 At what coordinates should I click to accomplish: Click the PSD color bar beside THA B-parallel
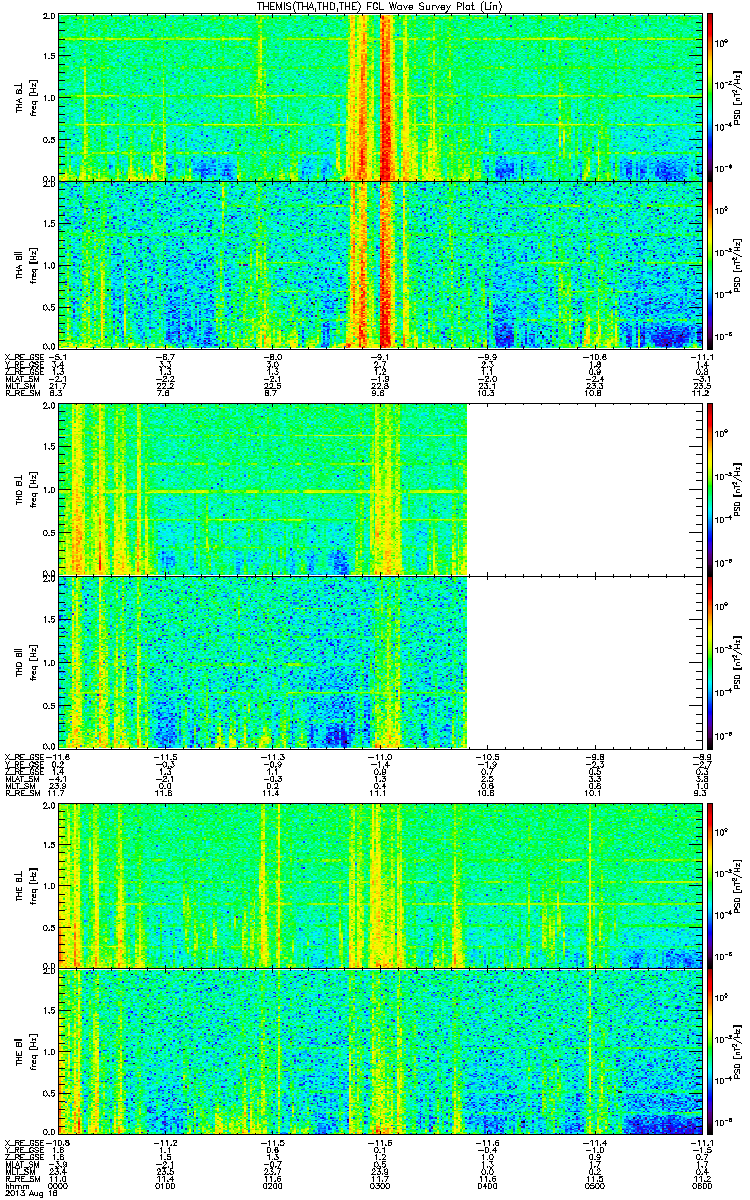pos(710,263)
